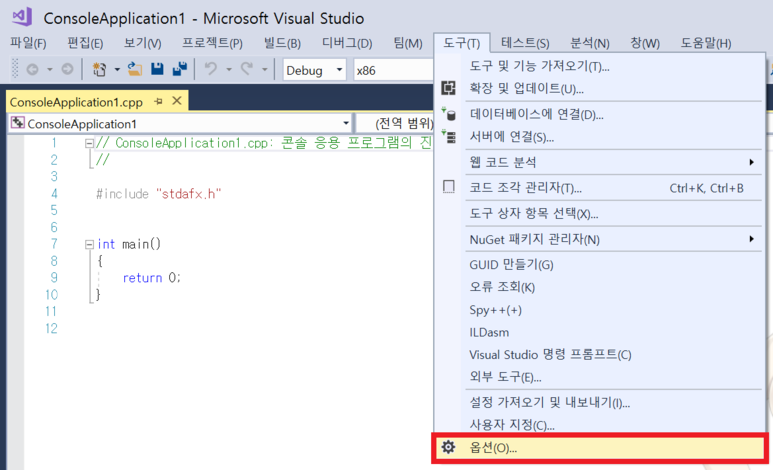Screen dimensions: 773x470
Task: Click the Undo arrow icon
Action: pyautogui.click(x=211, y=69)
